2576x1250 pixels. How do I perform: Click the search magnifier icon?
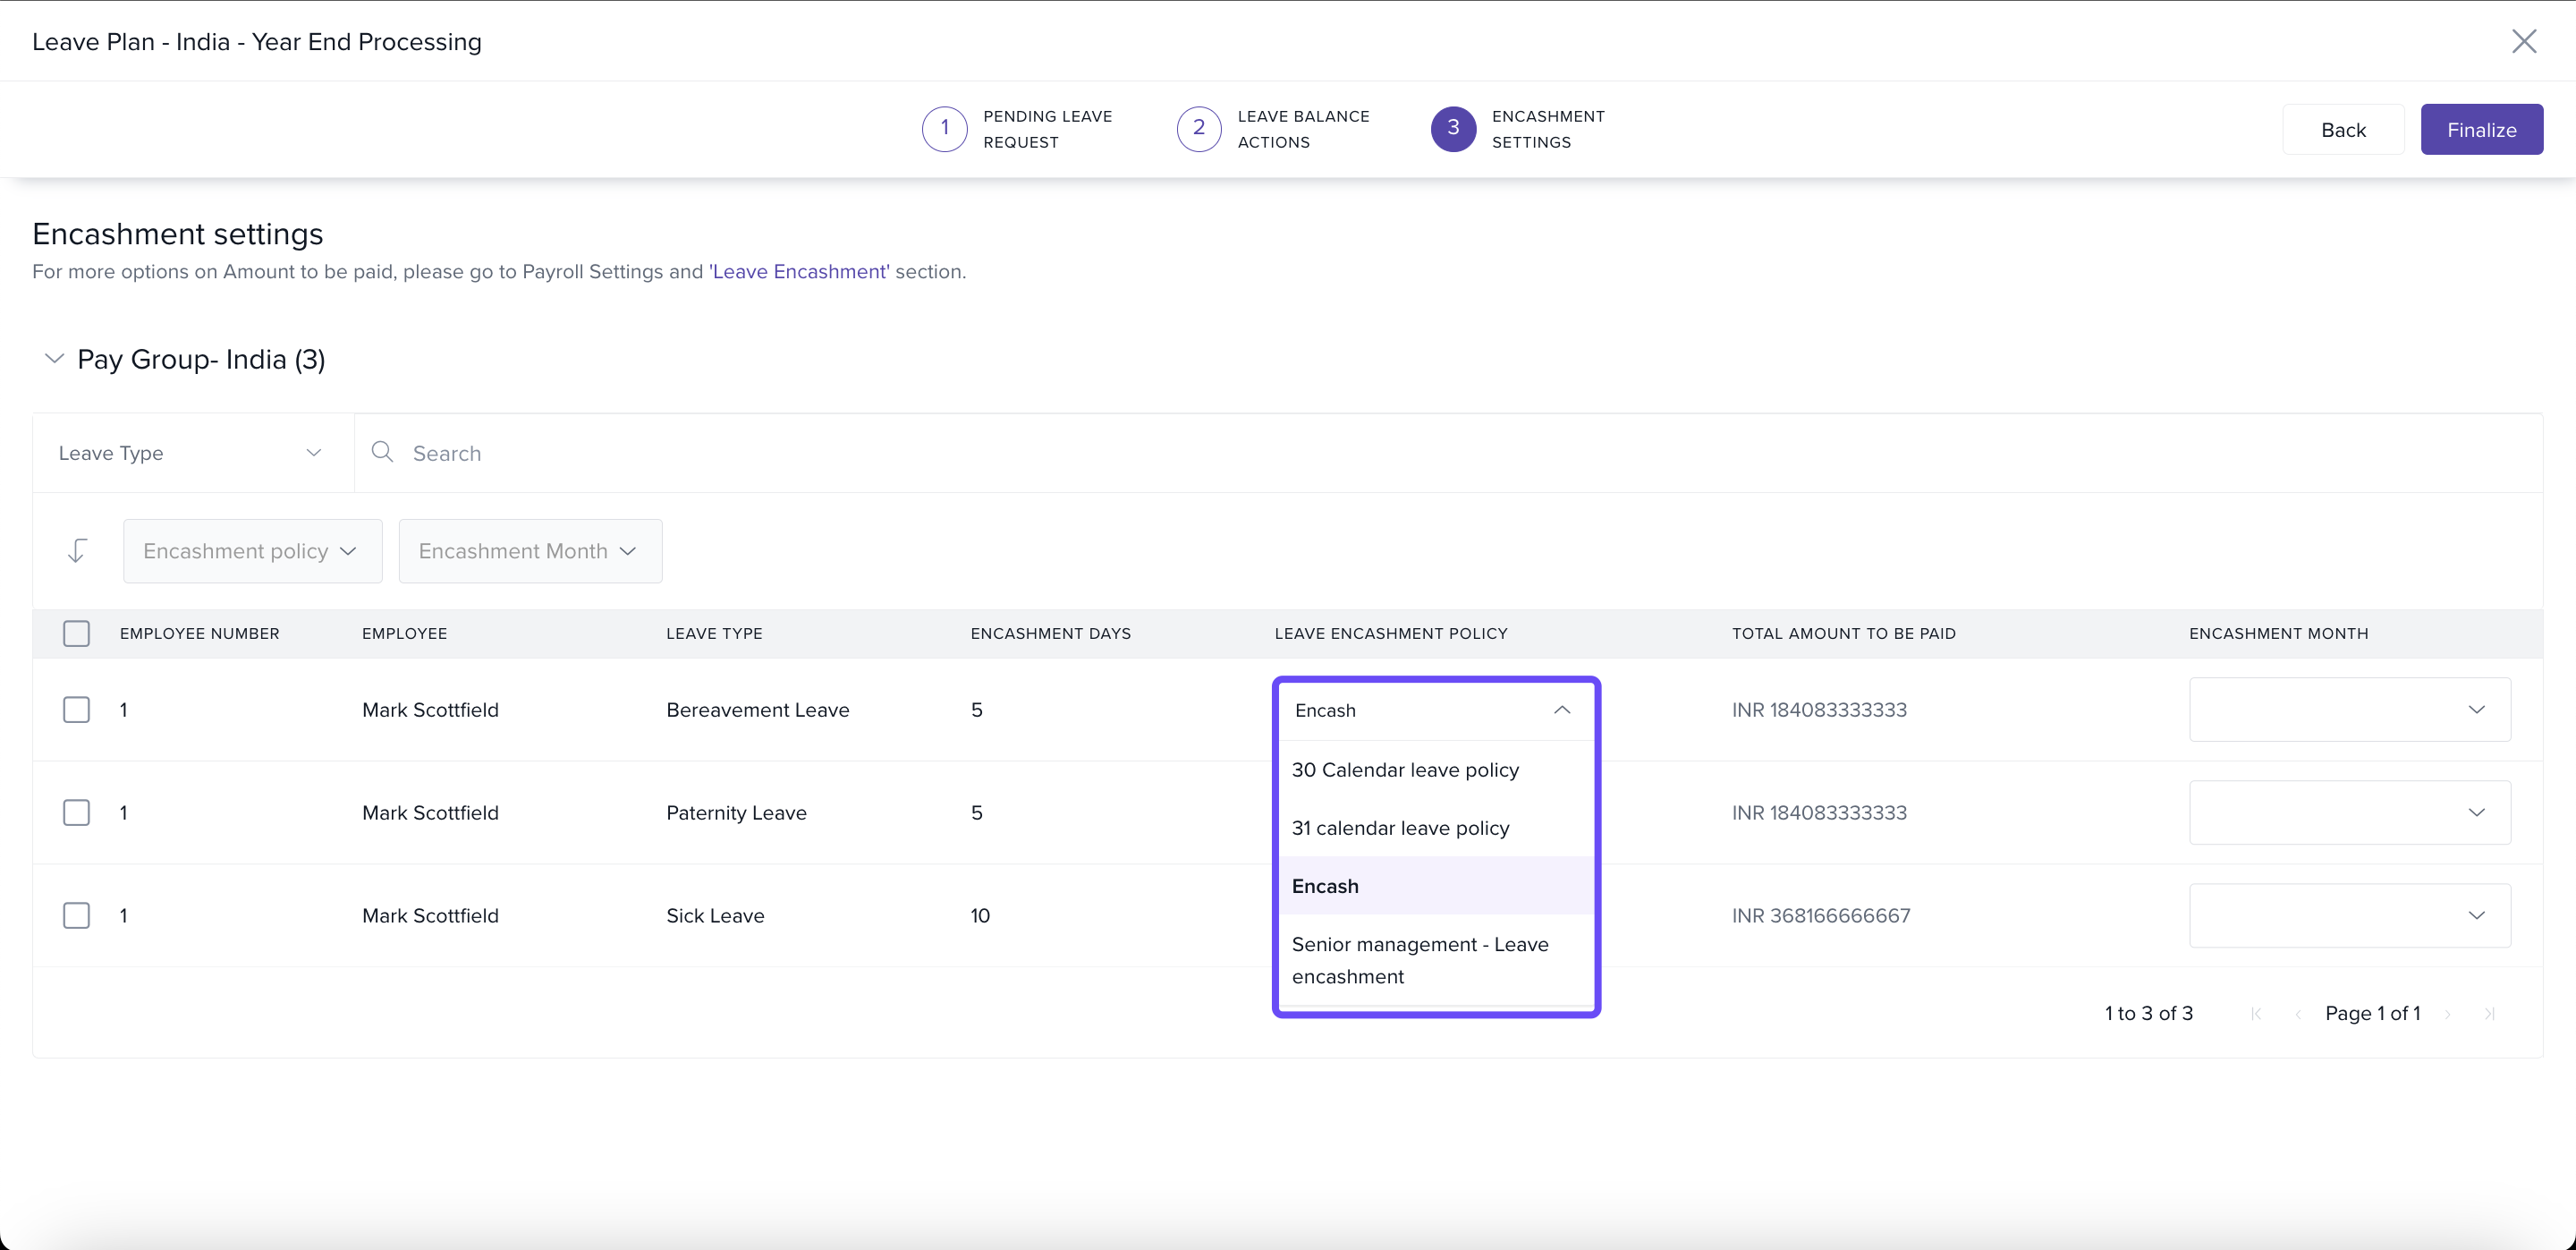(382, 452)
